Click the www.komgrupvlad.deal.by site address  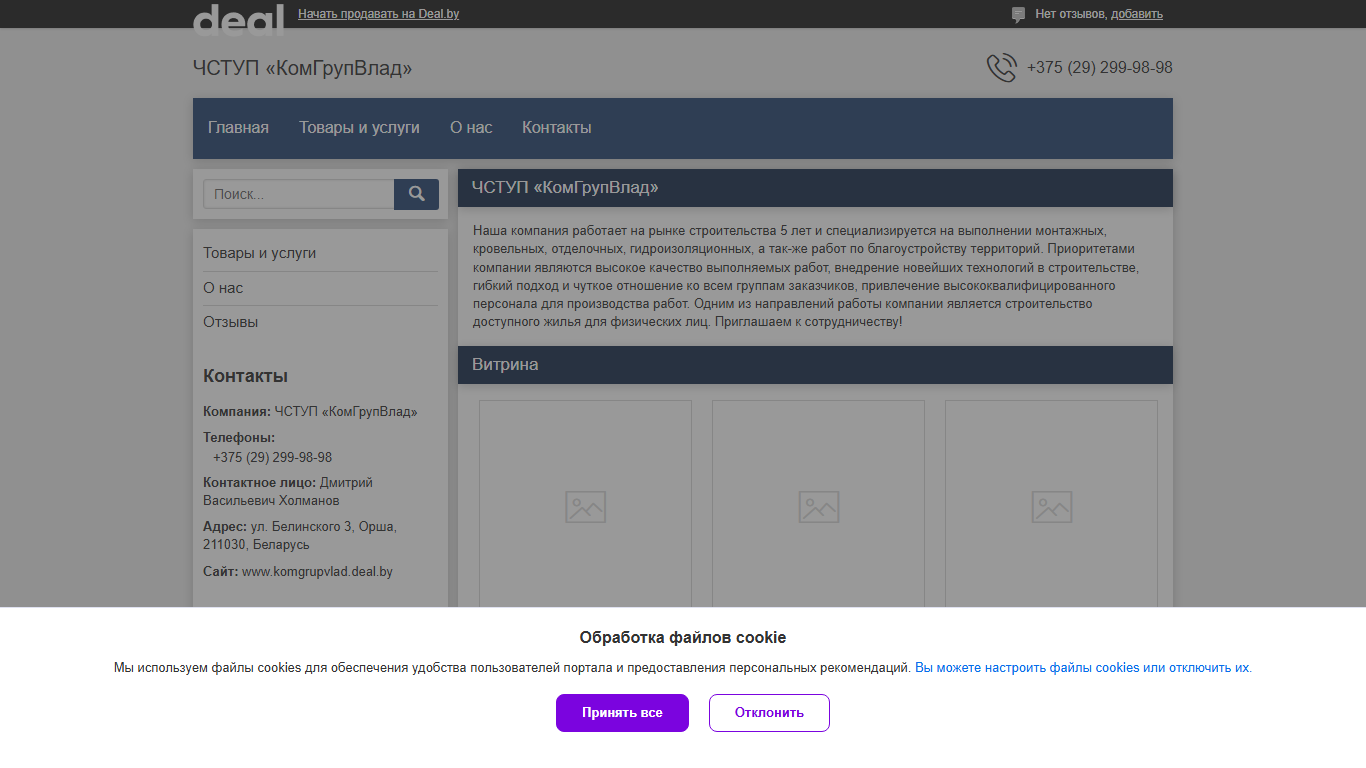317,572
